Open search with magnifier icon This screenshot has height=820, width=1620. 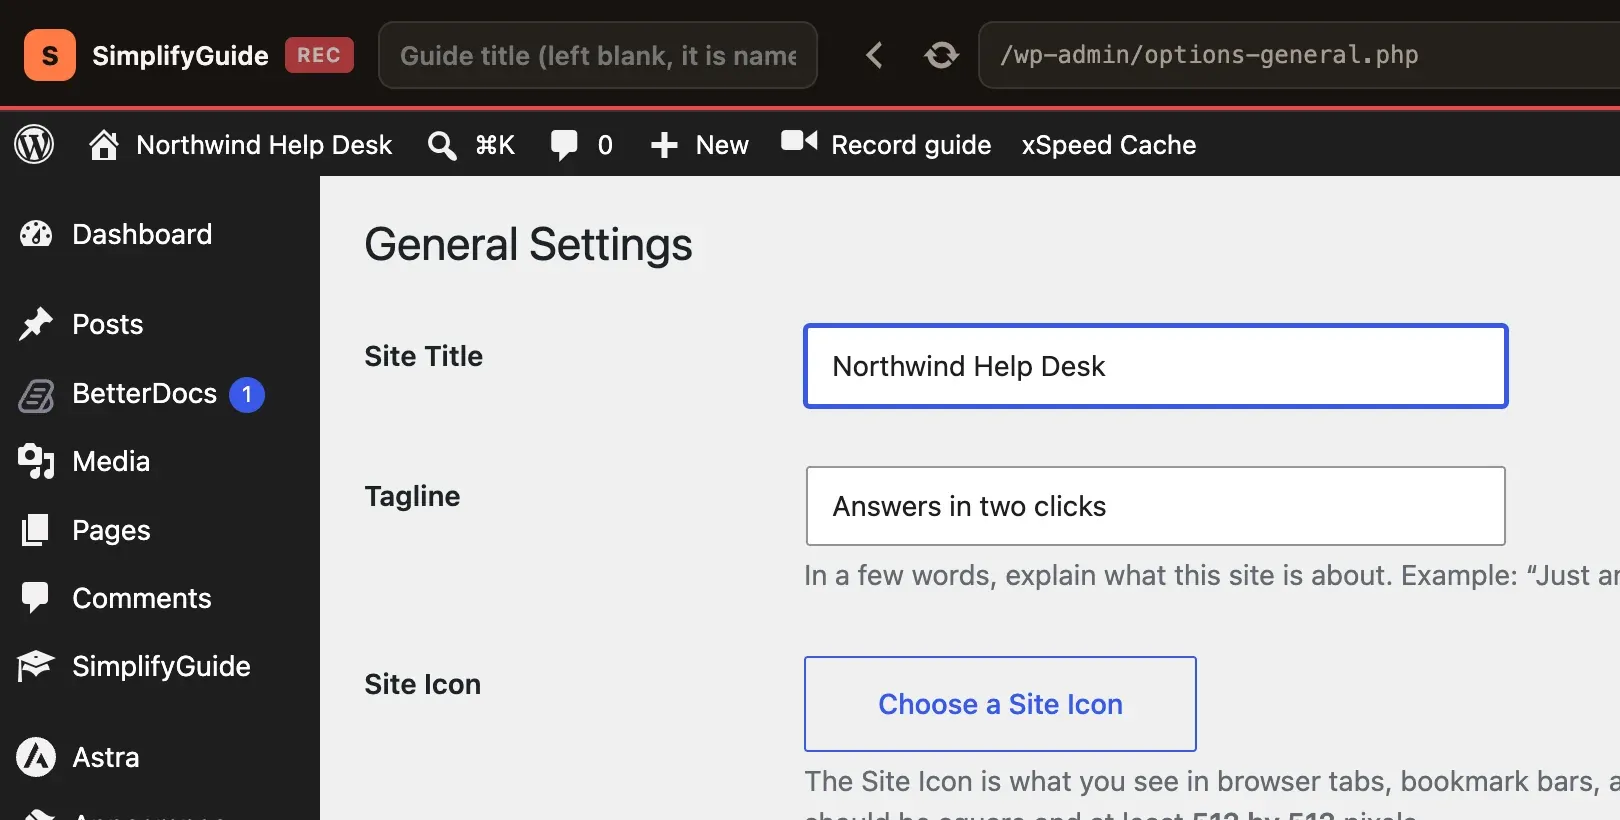(442, 146)
